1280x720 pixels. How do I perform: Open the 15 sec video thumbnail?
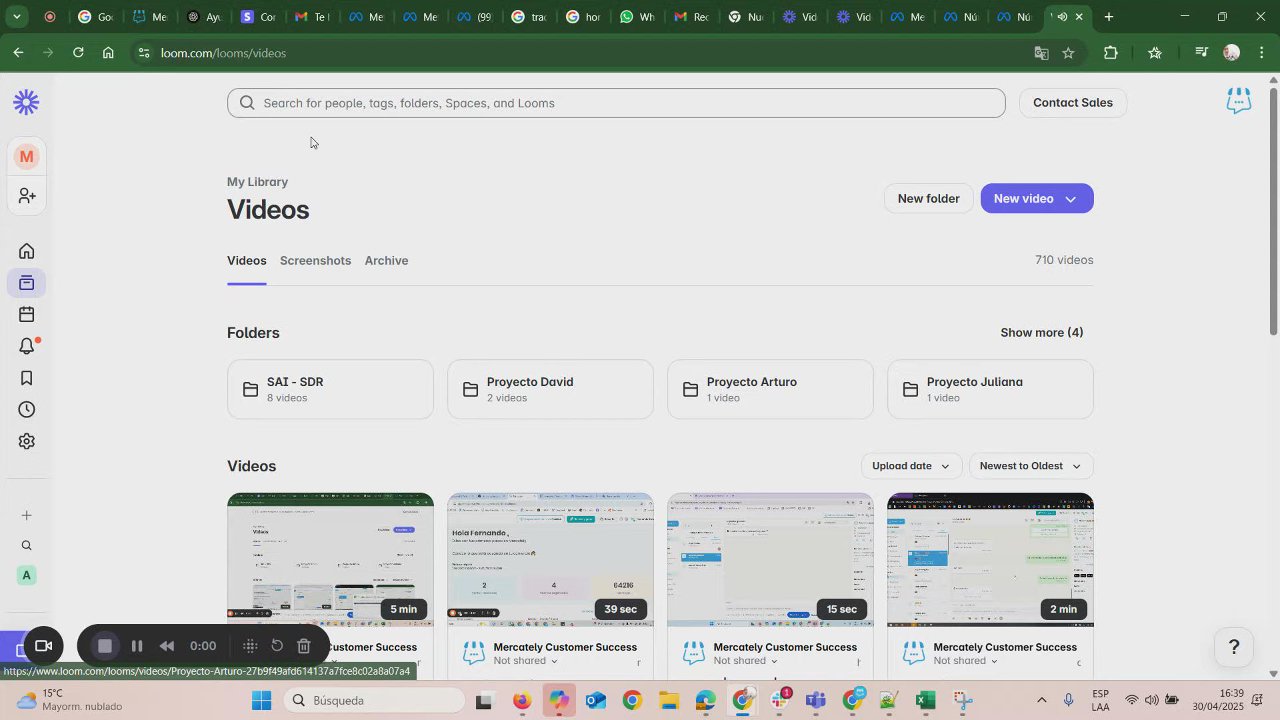(770, 560)
